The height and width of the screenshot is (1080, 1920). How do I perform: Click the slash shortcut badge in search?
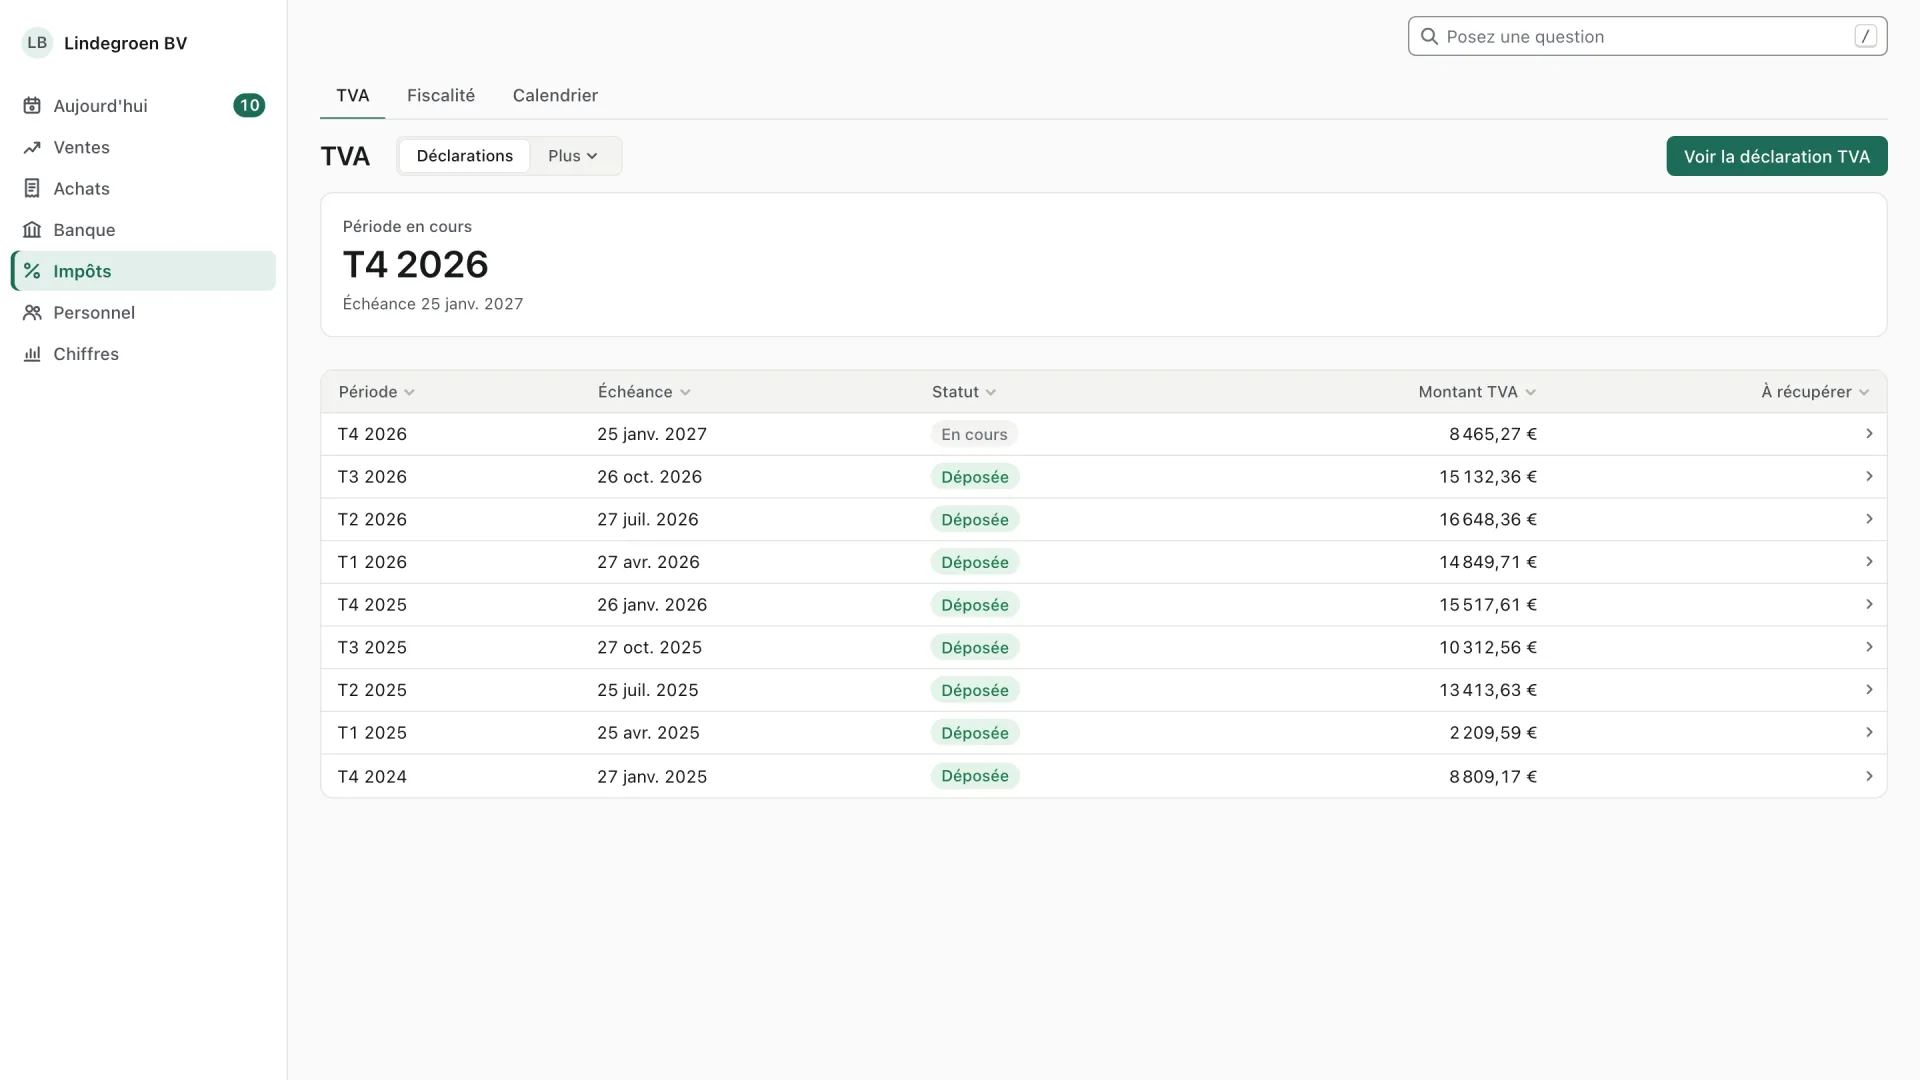1865,36
